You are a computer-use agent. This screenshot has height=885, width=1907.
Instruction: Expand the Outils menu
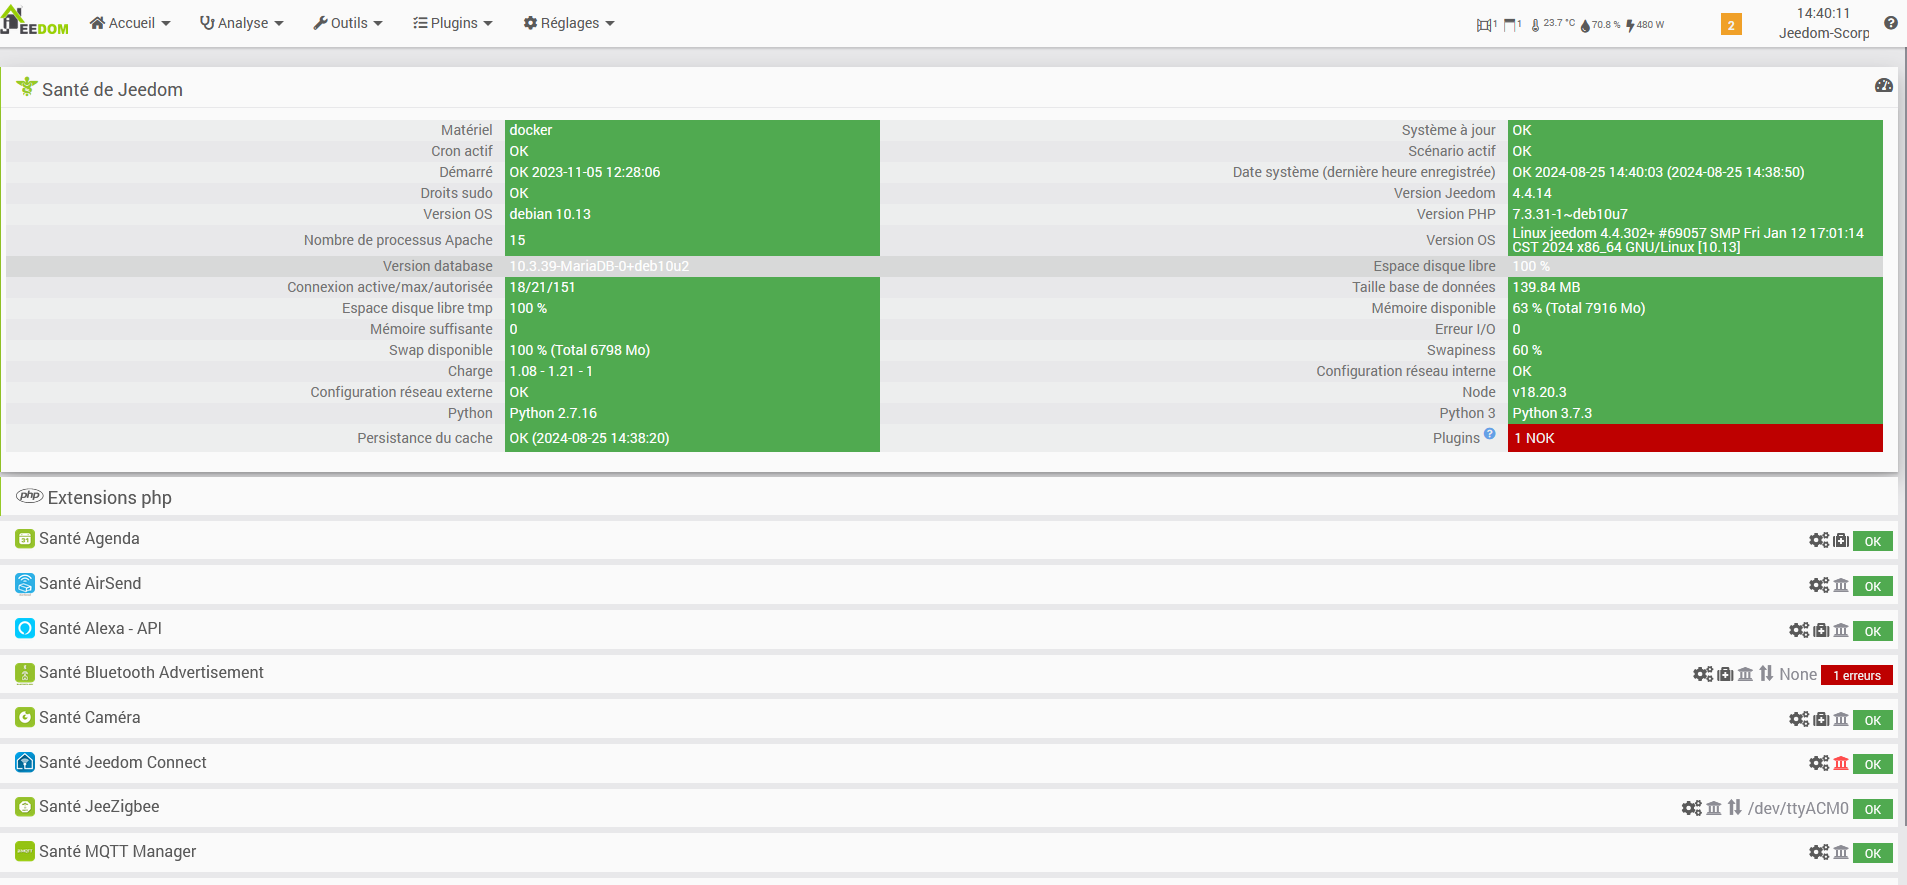348,23
